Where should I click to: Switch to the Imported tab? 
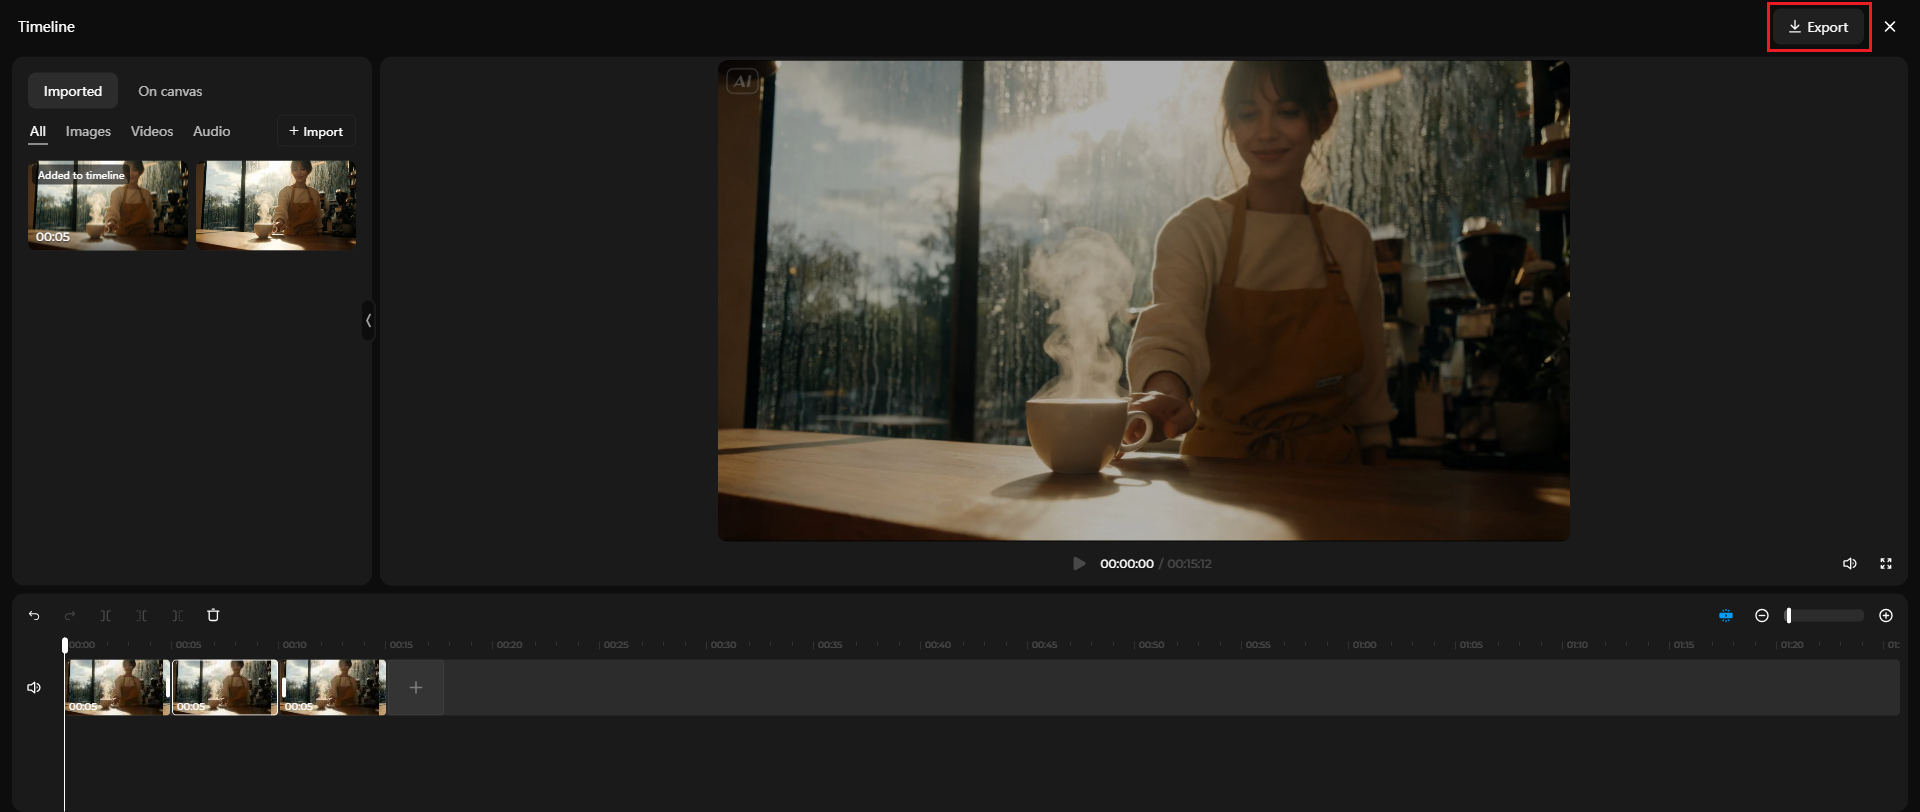pyautogui.click(x=73, y=91)
